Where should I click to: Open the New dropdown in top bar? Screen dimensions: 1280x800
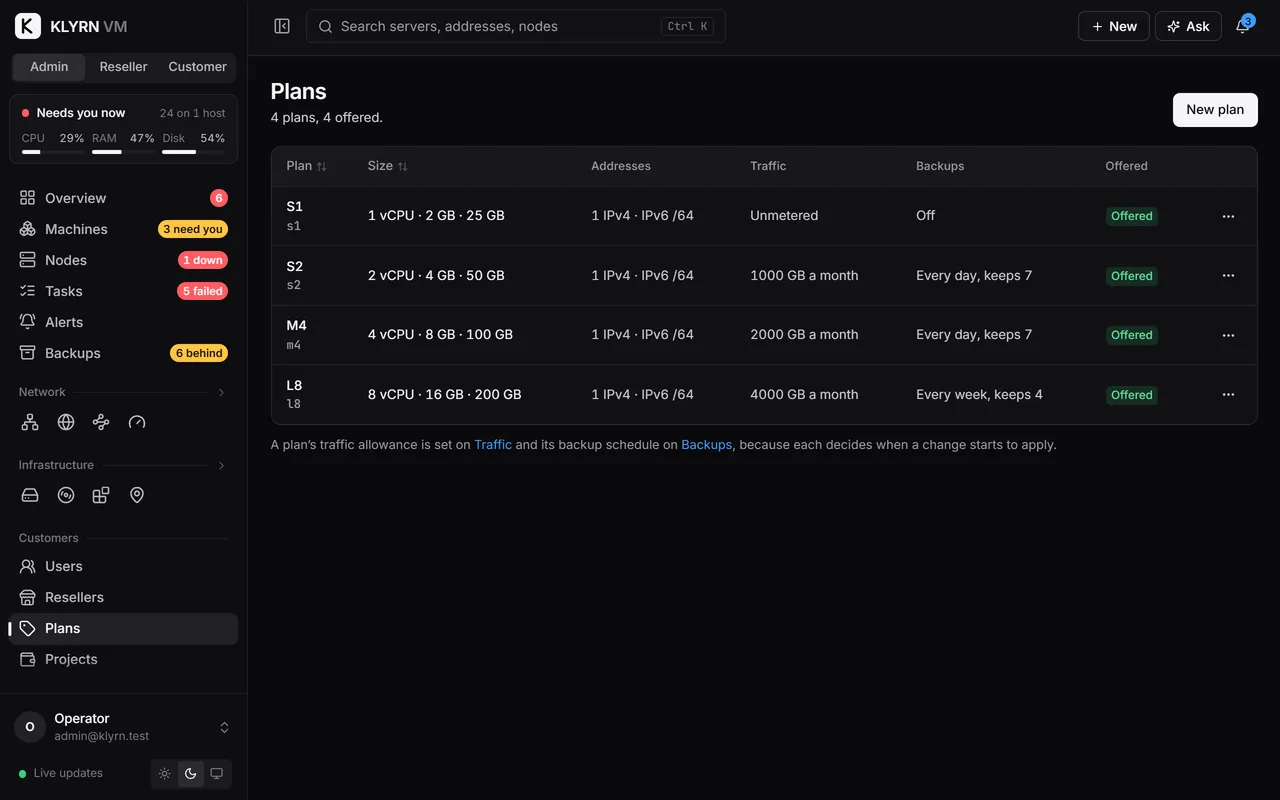point(1113,26)
